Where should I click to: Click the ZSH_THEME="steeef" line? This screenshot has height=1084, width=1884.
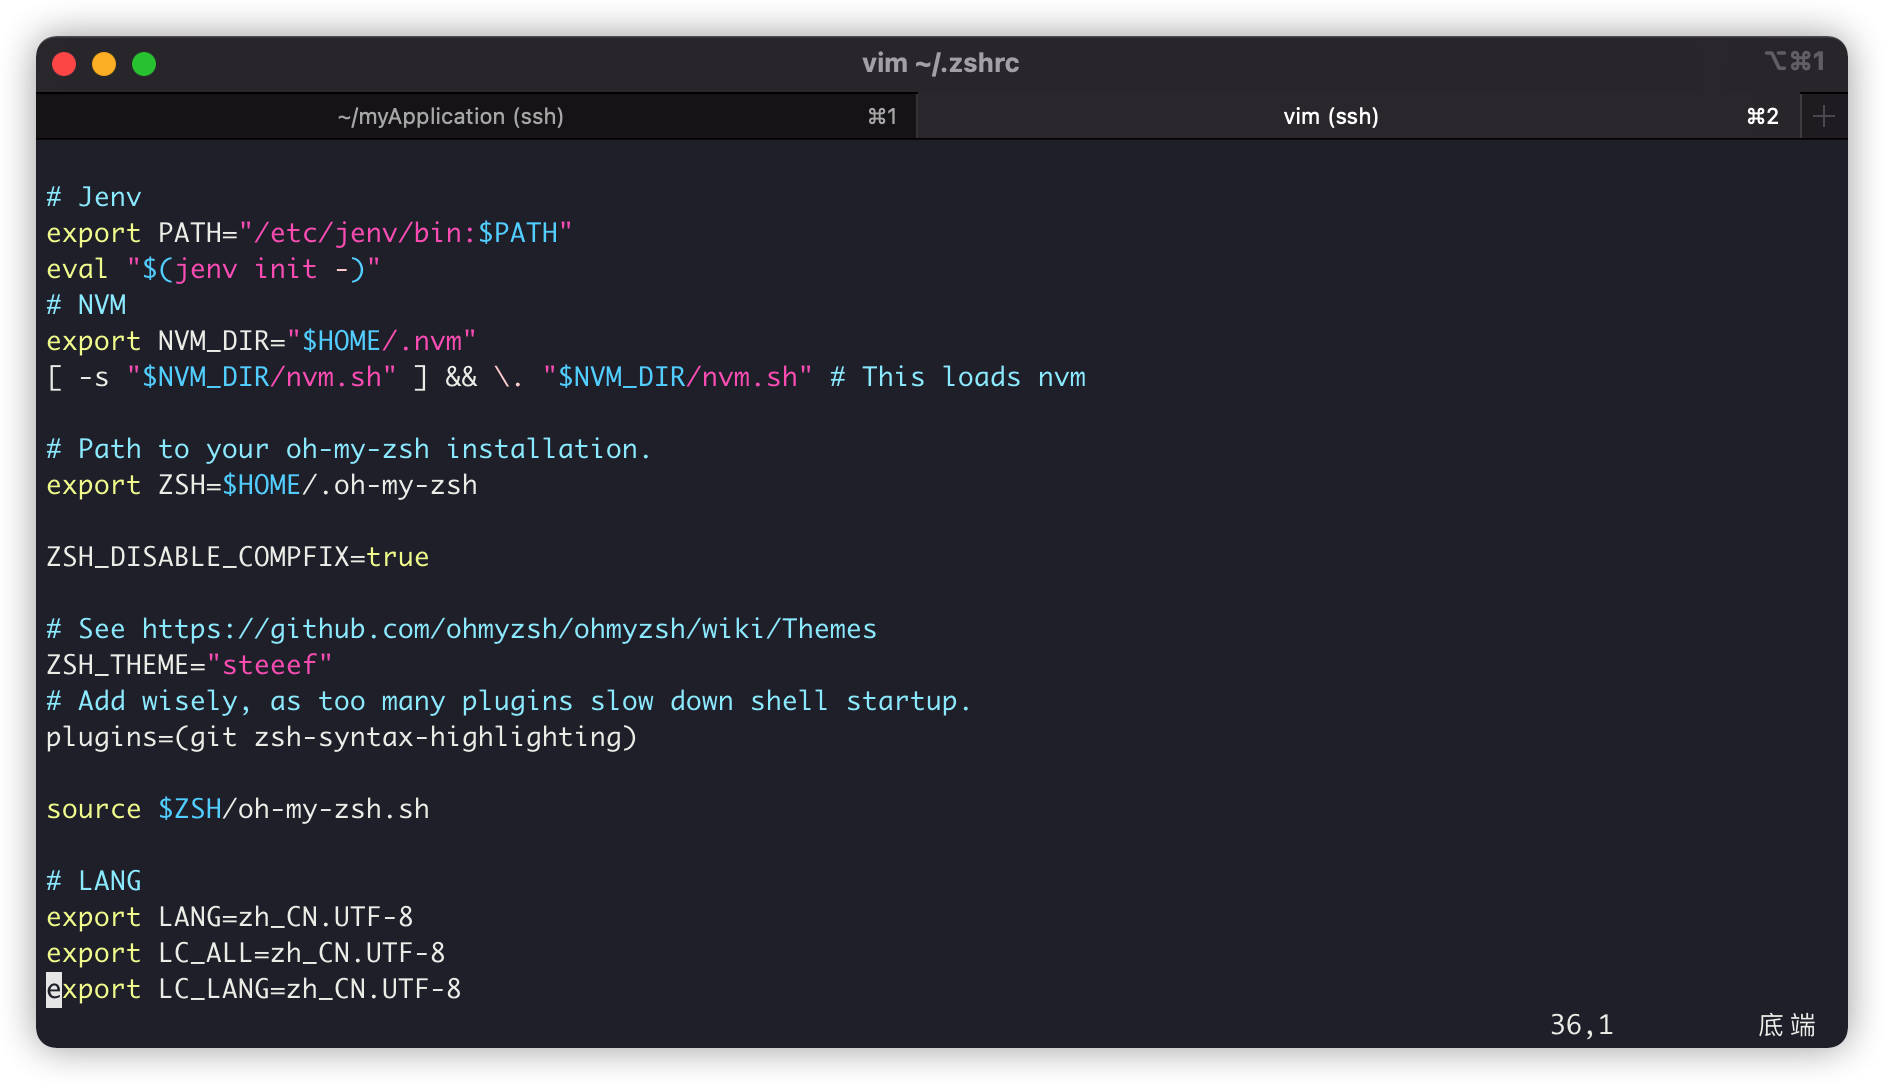pyautogui.click(x=189, y=665)
